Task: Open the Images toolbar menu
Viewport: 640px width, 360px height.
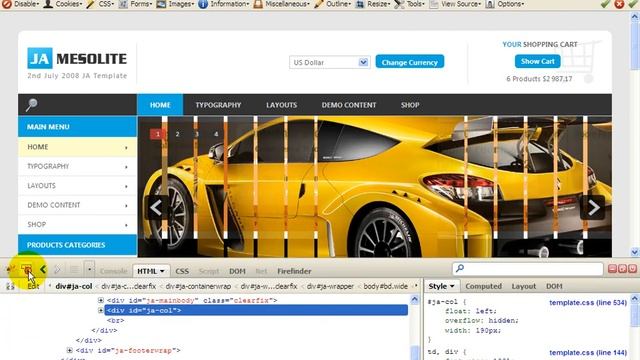Action: [176, 4]
